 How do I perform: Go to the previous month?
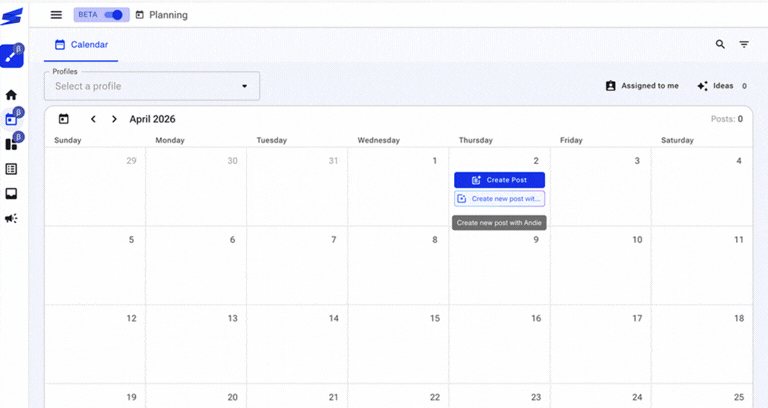click(x=93, y=119)
